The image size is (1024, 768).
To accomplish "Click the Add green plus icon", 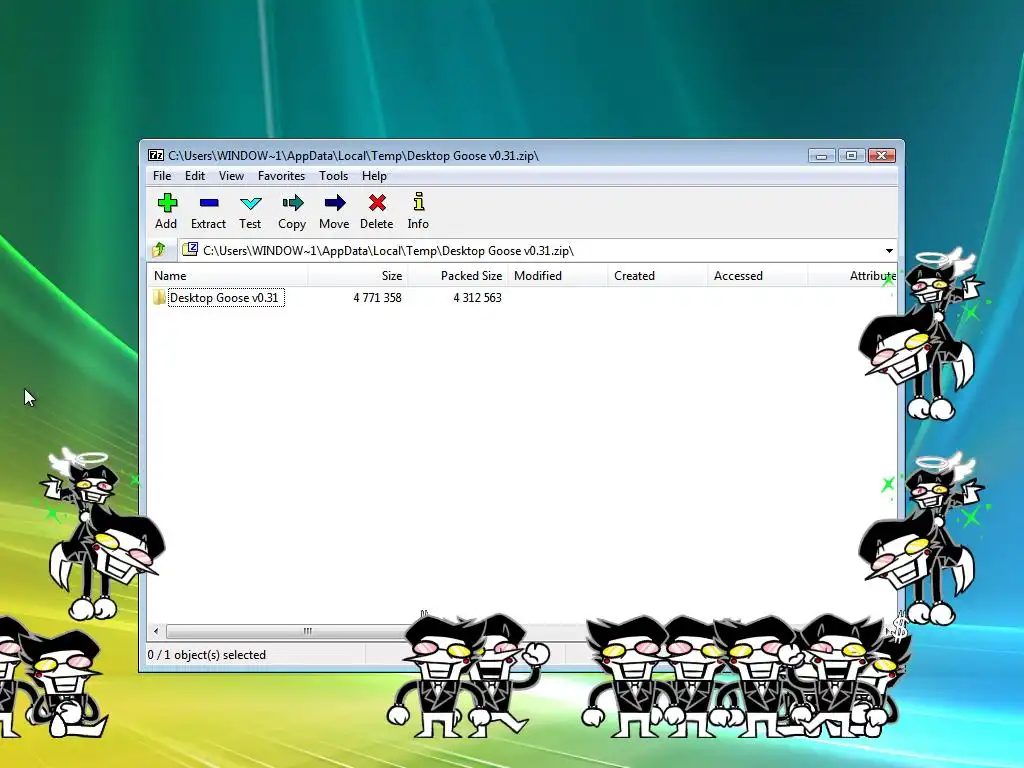I will [x=167, y=203].
